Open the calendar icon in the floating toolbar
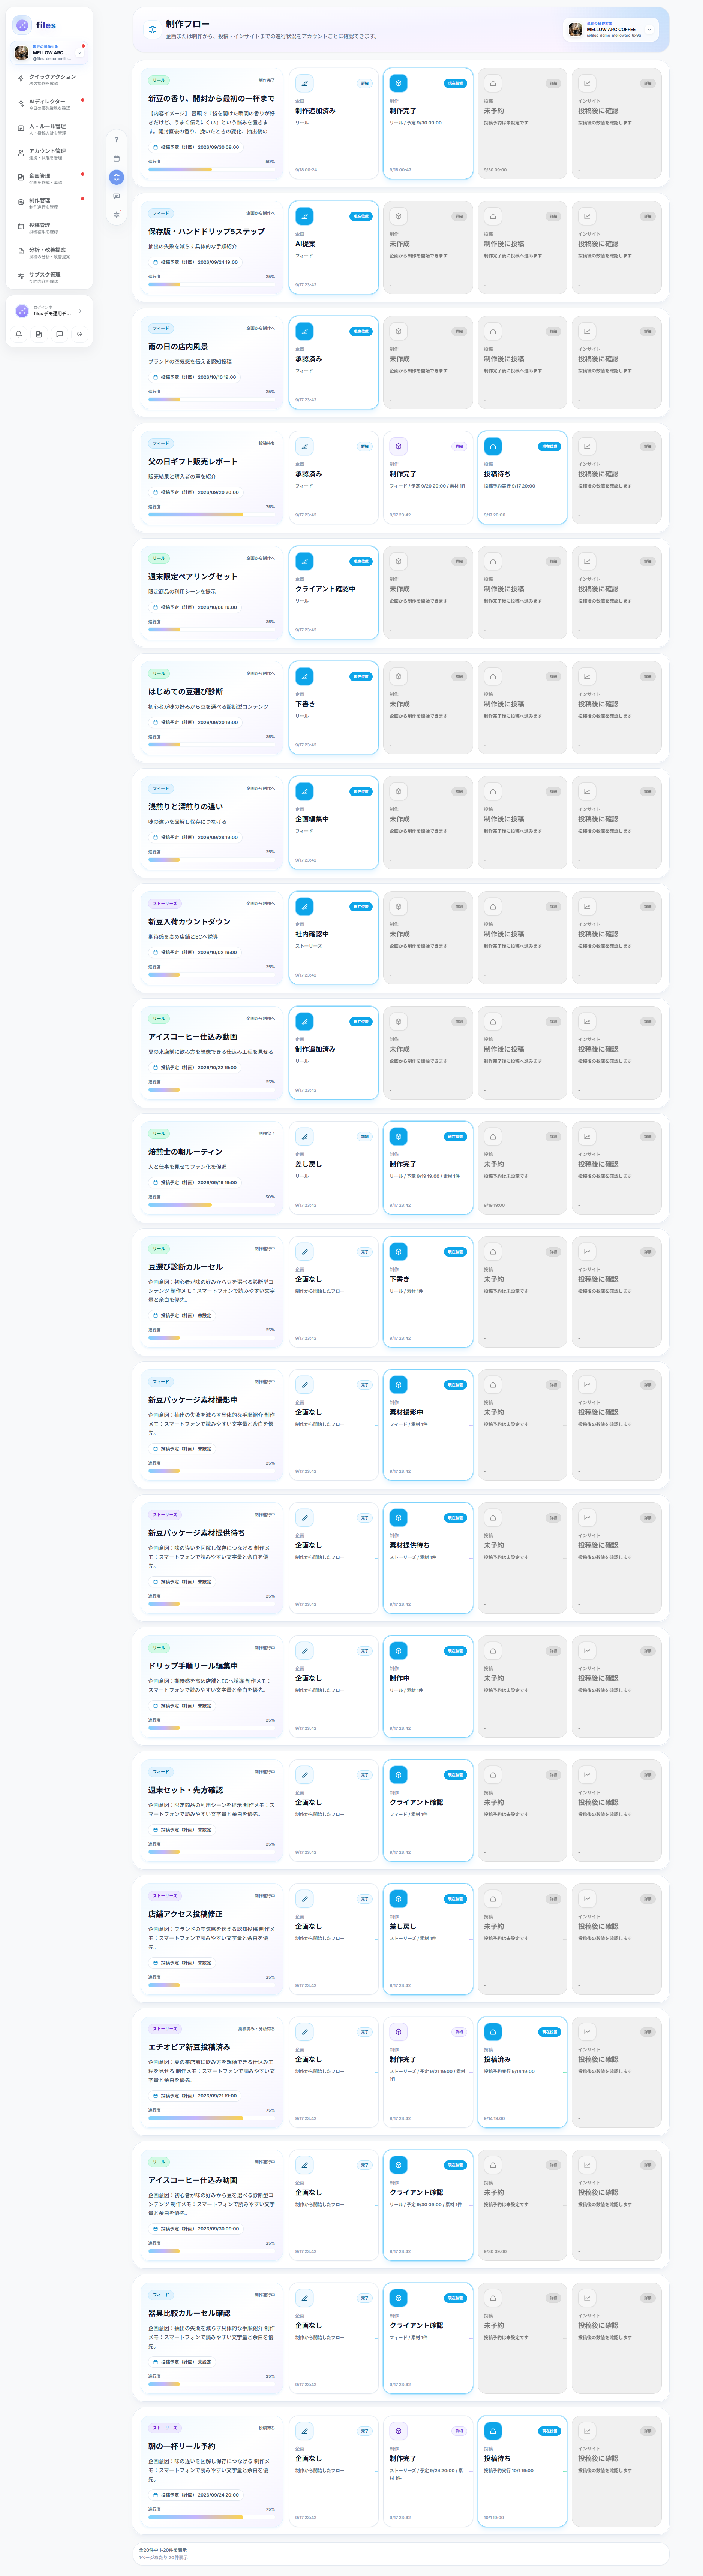This screenshot has width=703, height=2576. click(x=117, y=158)
